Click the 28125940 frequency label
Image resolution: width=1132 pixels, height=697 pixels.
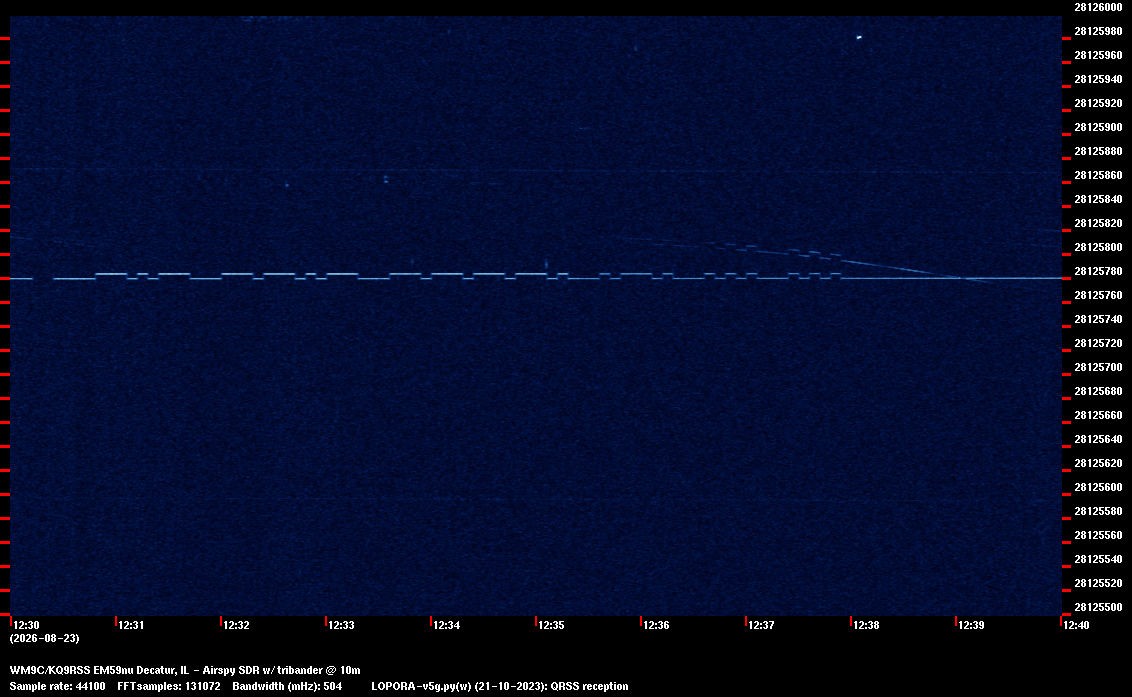click(x=1098, y=79)
